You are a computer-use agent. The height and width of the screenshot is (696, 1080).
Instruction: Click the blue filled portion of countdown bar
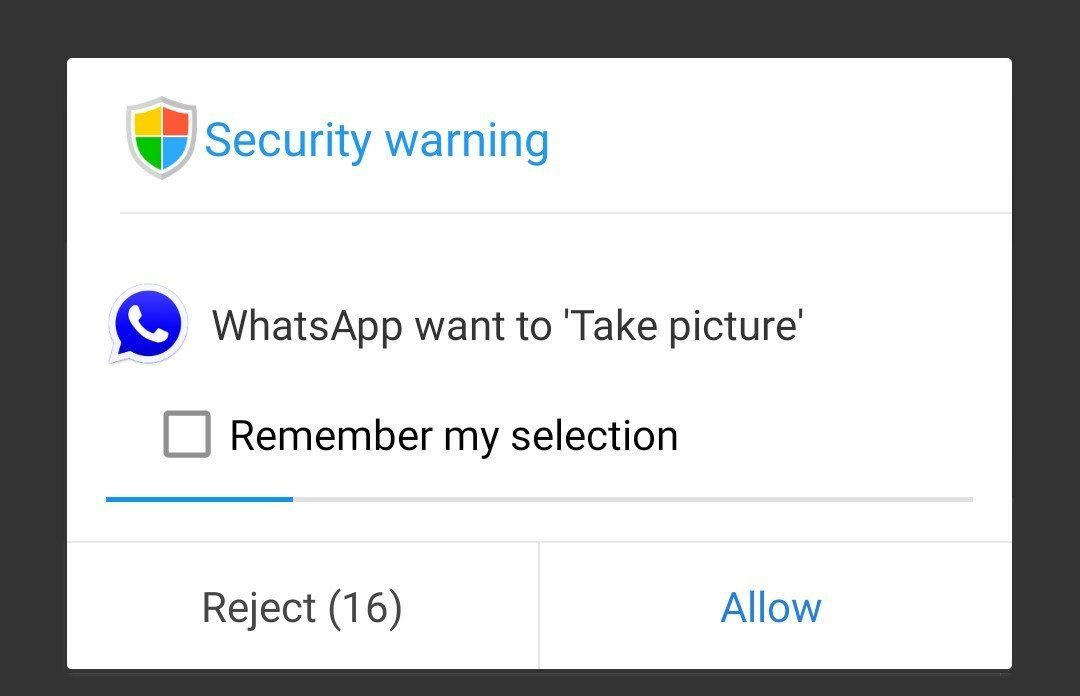tap(199, 499)
